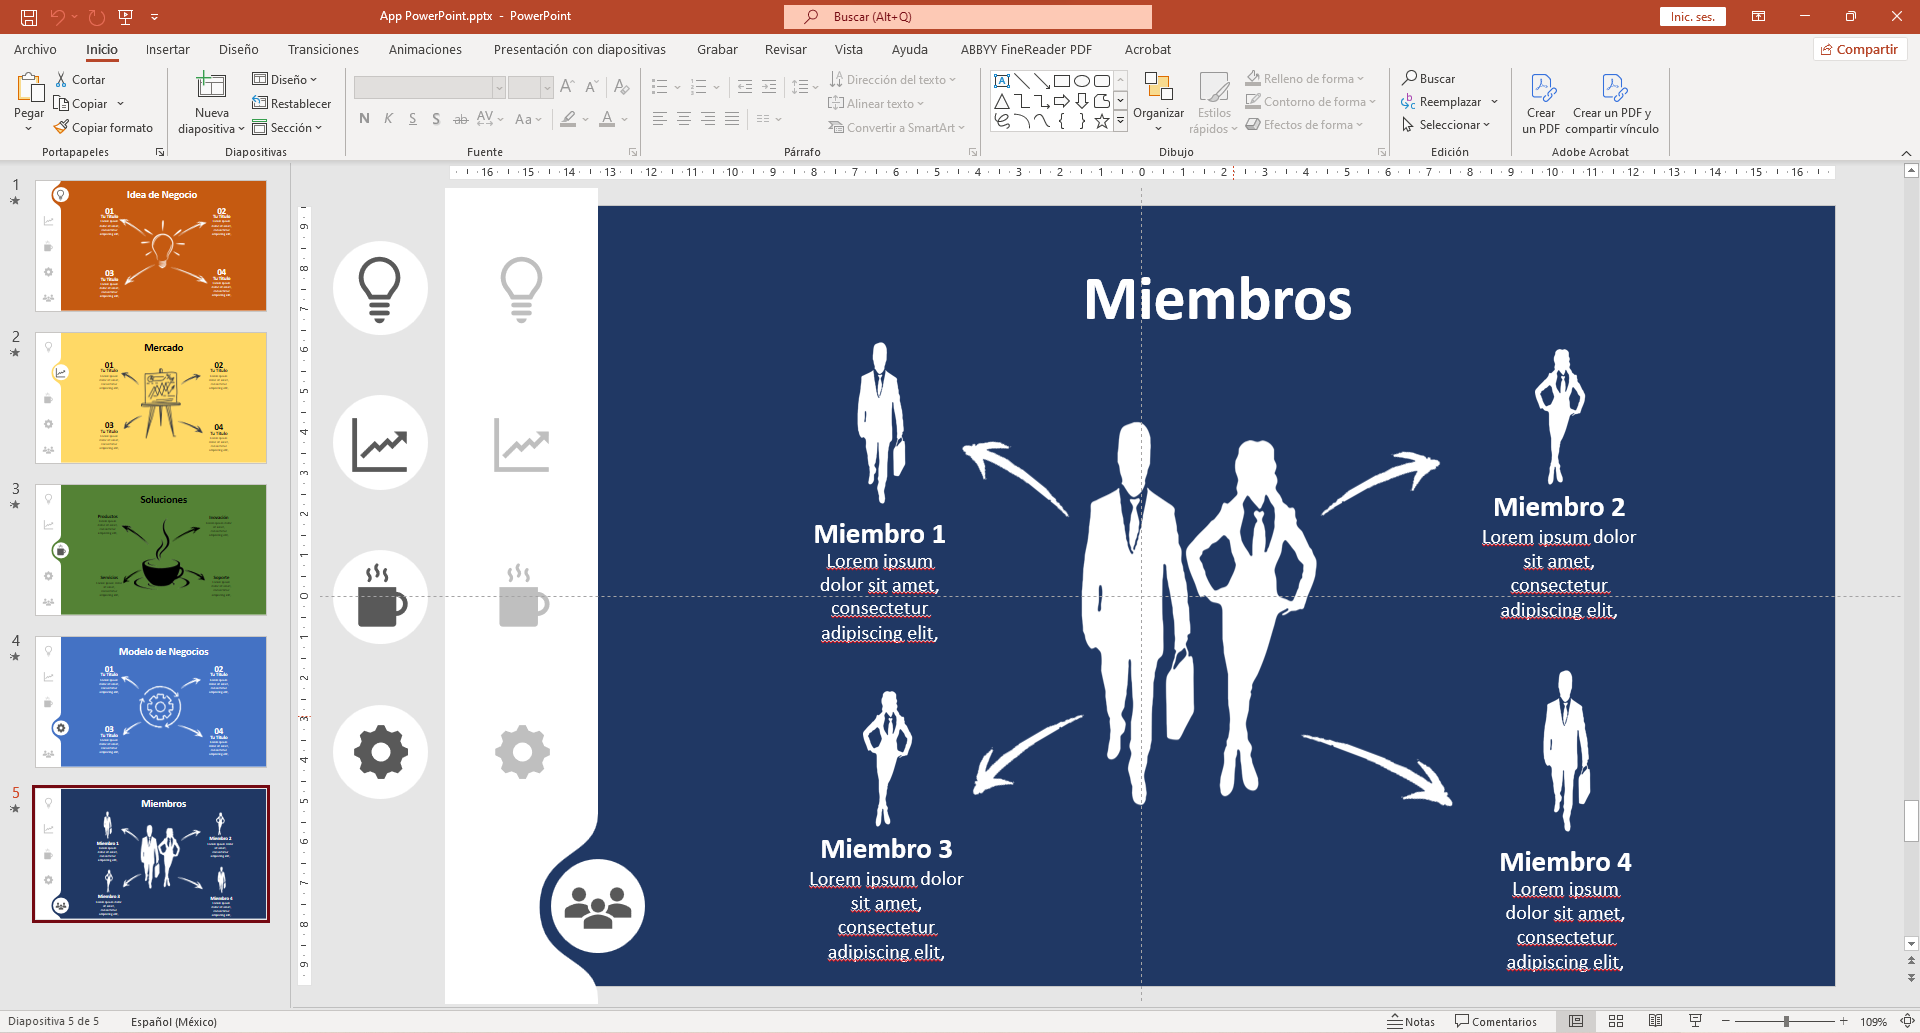
Task: Click the Save icon in title bar
Action: (x=29, y=17)
